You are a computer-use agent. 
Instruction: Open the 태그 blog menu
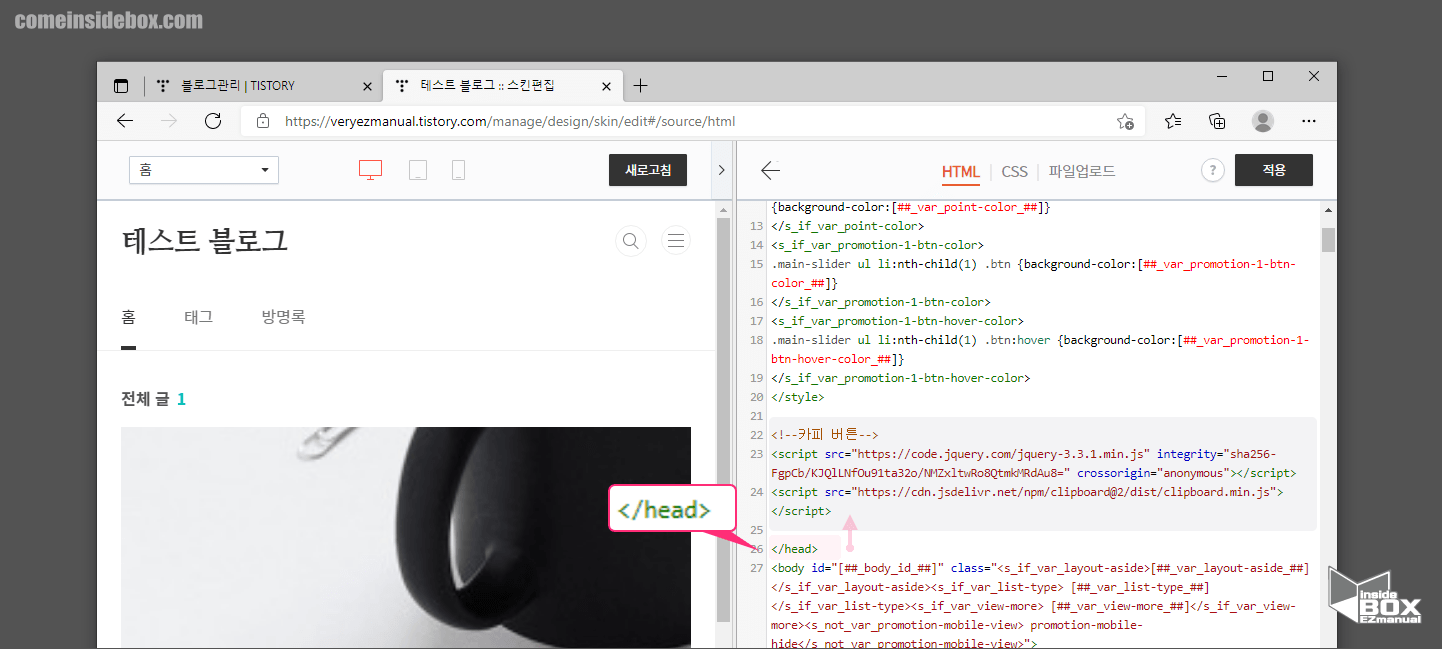point(198,317)
